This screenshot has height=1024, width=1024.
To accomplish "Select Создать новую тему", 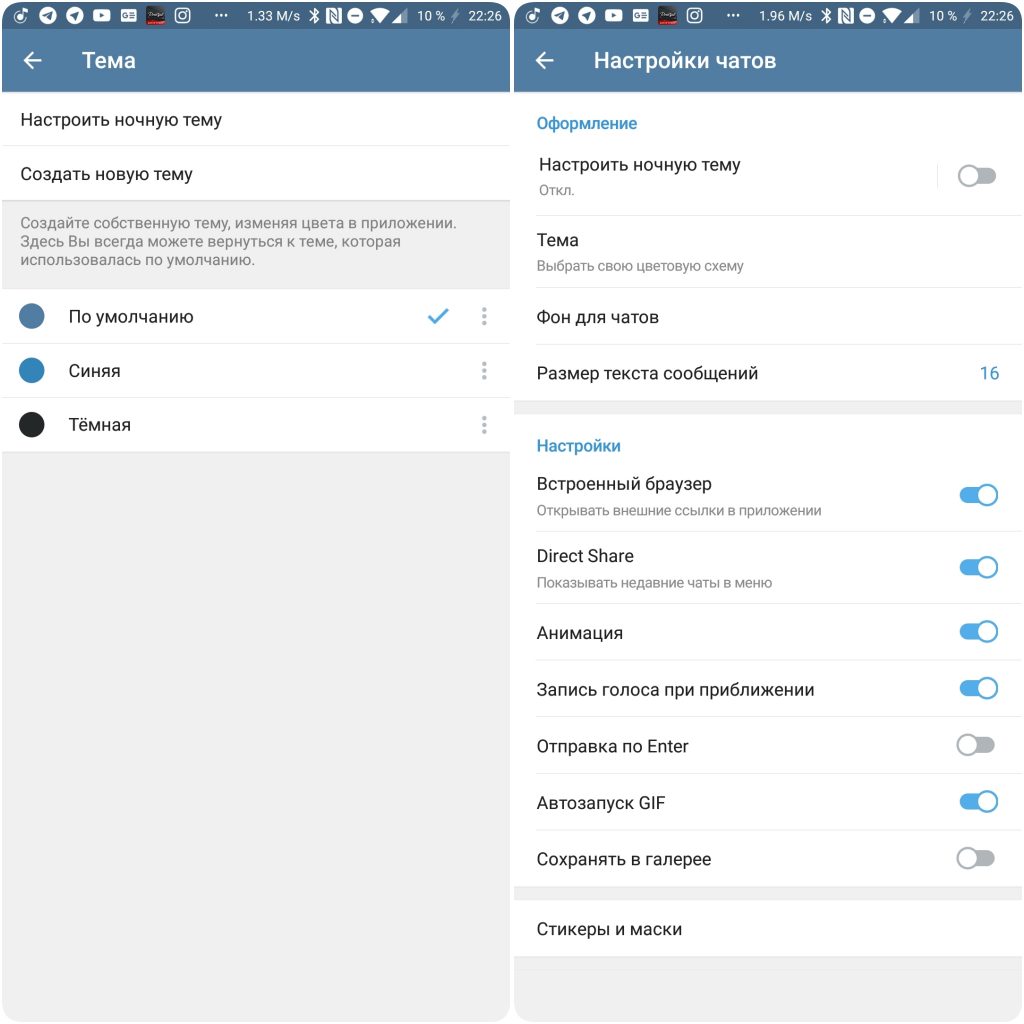I will [x=256, y=174].
